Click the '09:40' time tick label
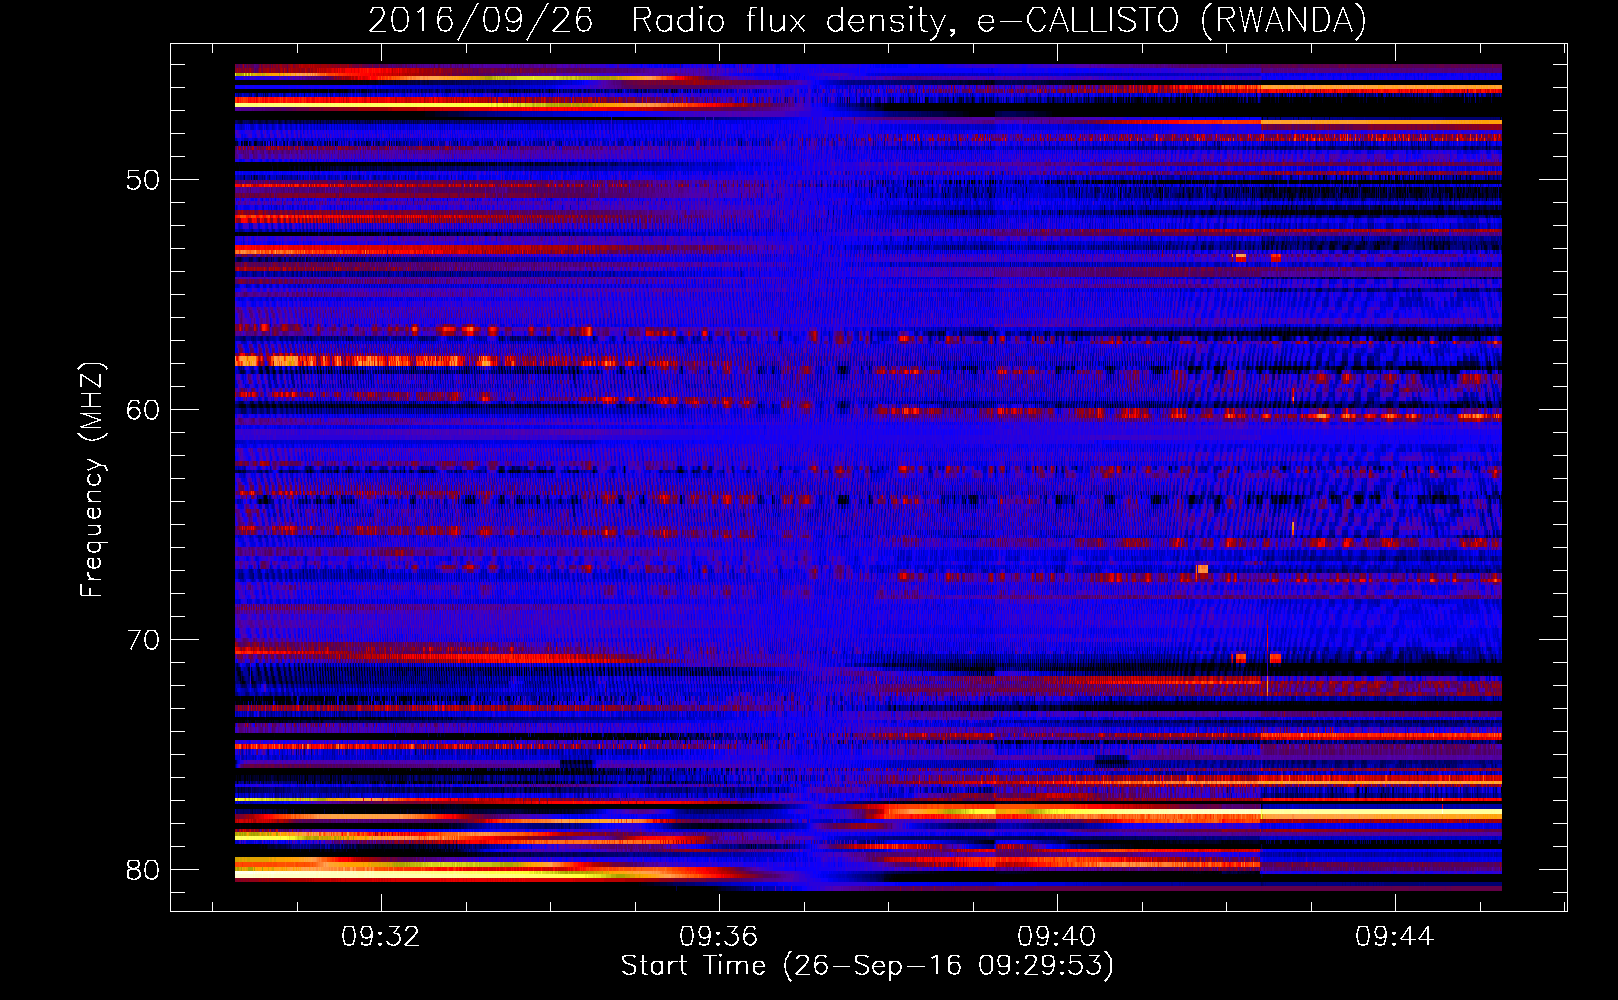Viewport: 1618px width, 1000px height. click(x=1056, y=937)
